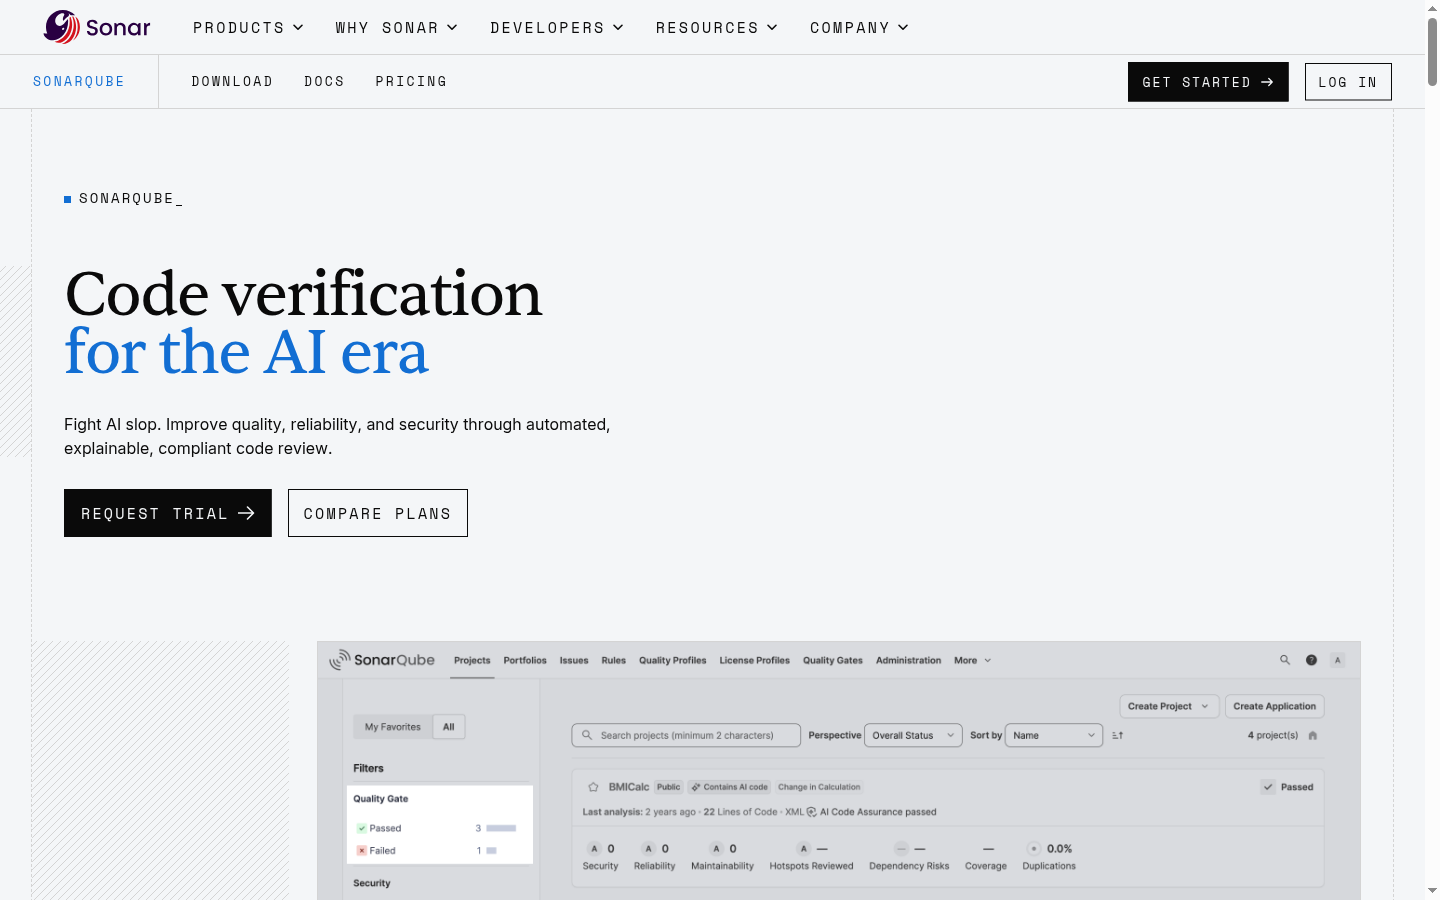Click the home icon beside 4 project(s)
1440x900 pixels.
click(1313, 735)
